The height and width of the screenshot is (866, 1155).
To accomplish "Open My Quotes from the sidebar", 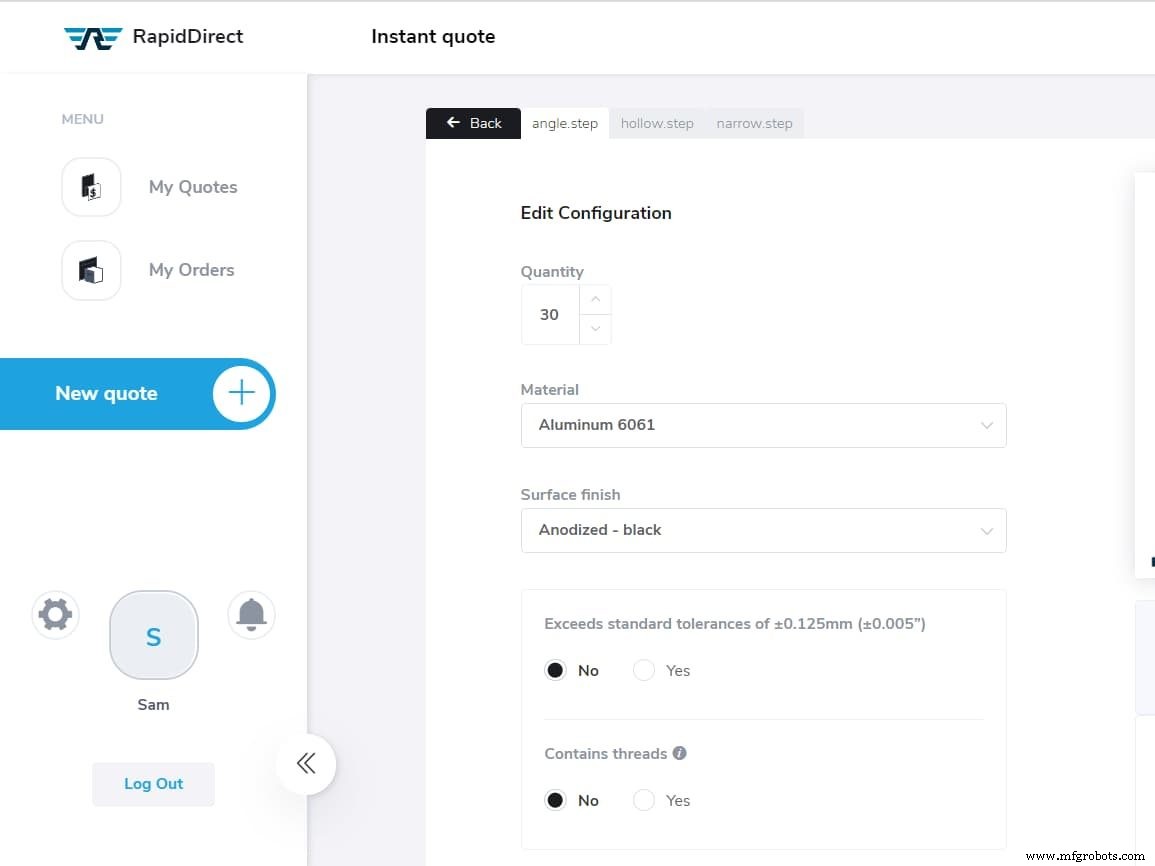I will [192, 187].
